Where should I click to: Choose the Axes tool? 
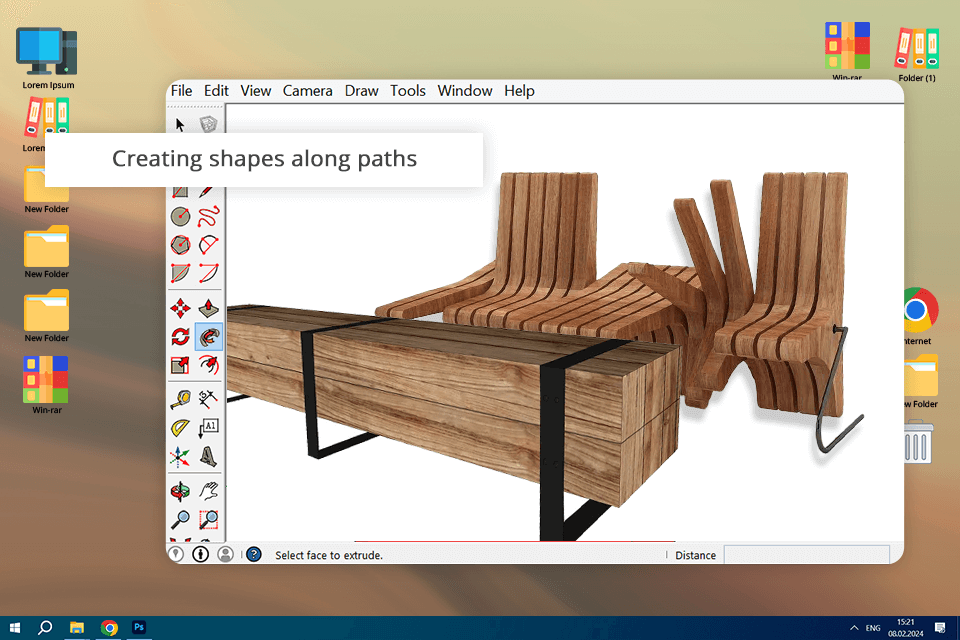180,456
